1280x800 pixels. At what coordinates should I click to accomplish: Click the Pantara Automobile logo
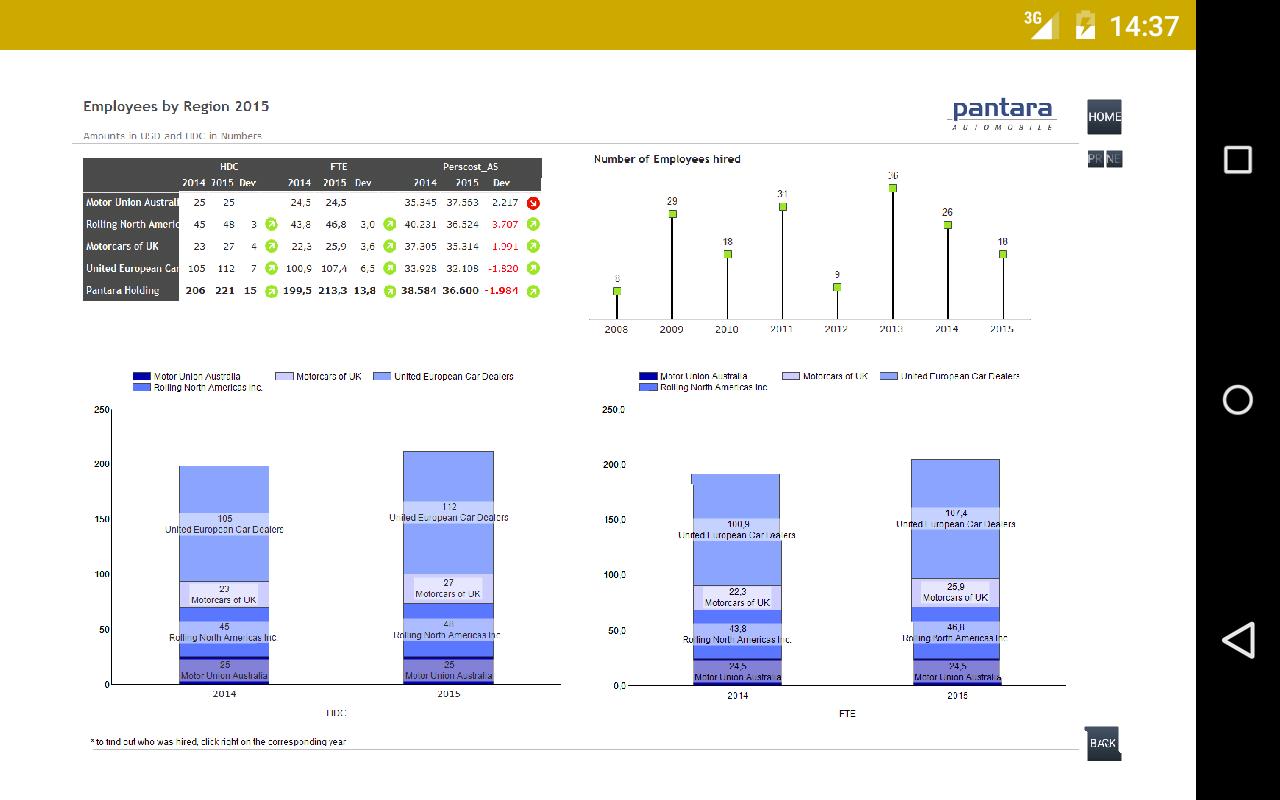[x=1002, y=114]
